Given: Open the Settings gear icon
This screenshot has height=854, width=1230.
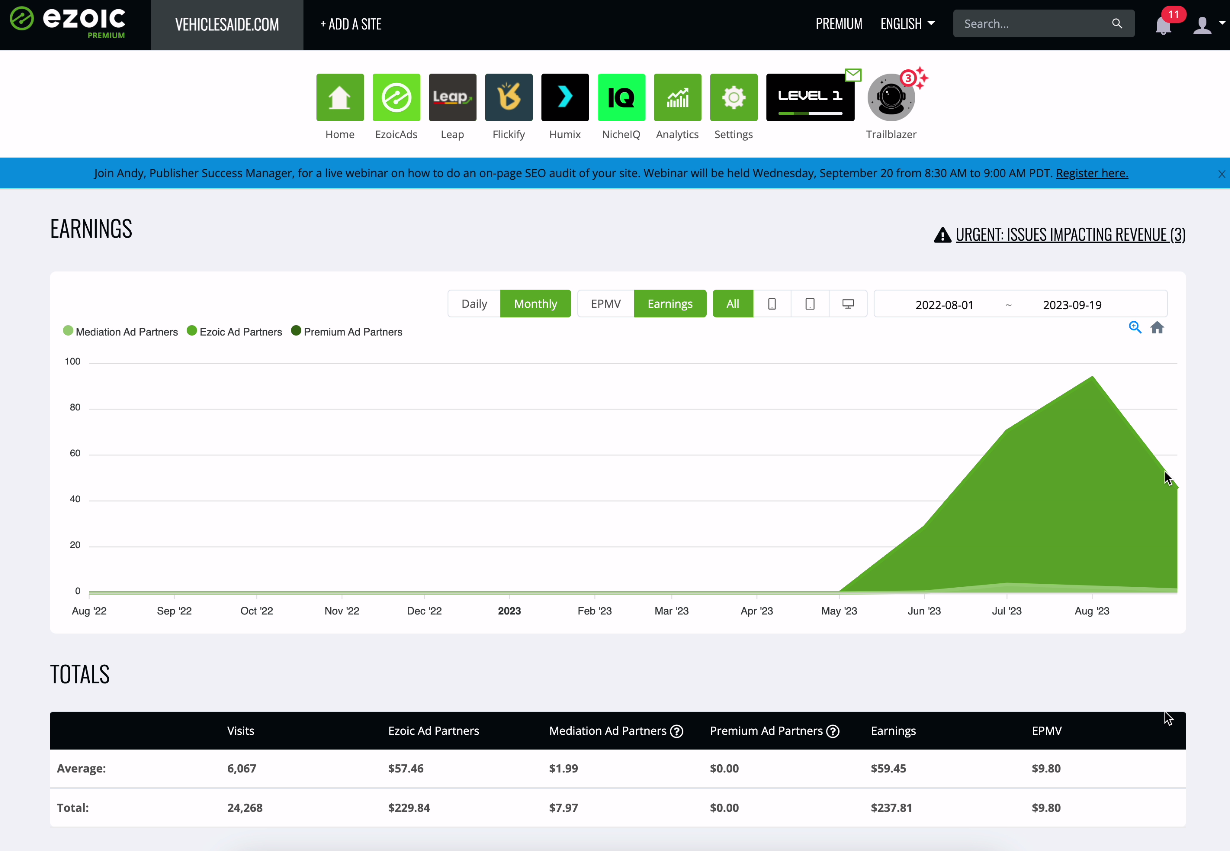Looking at the screenshot, I should click(x=733, y=97).
